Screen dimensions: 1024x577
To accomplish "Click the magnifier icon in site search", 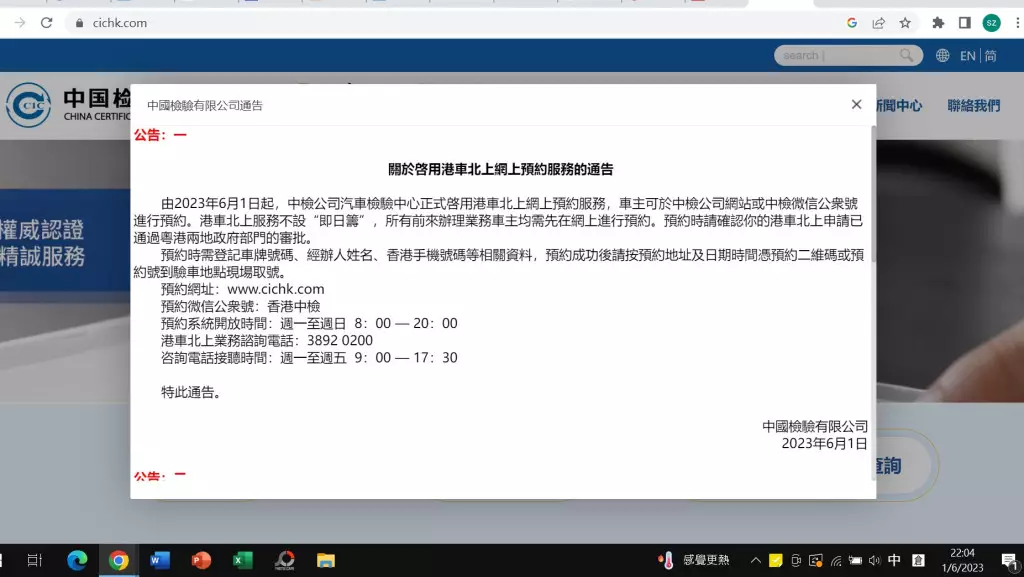I will (906, 56).
